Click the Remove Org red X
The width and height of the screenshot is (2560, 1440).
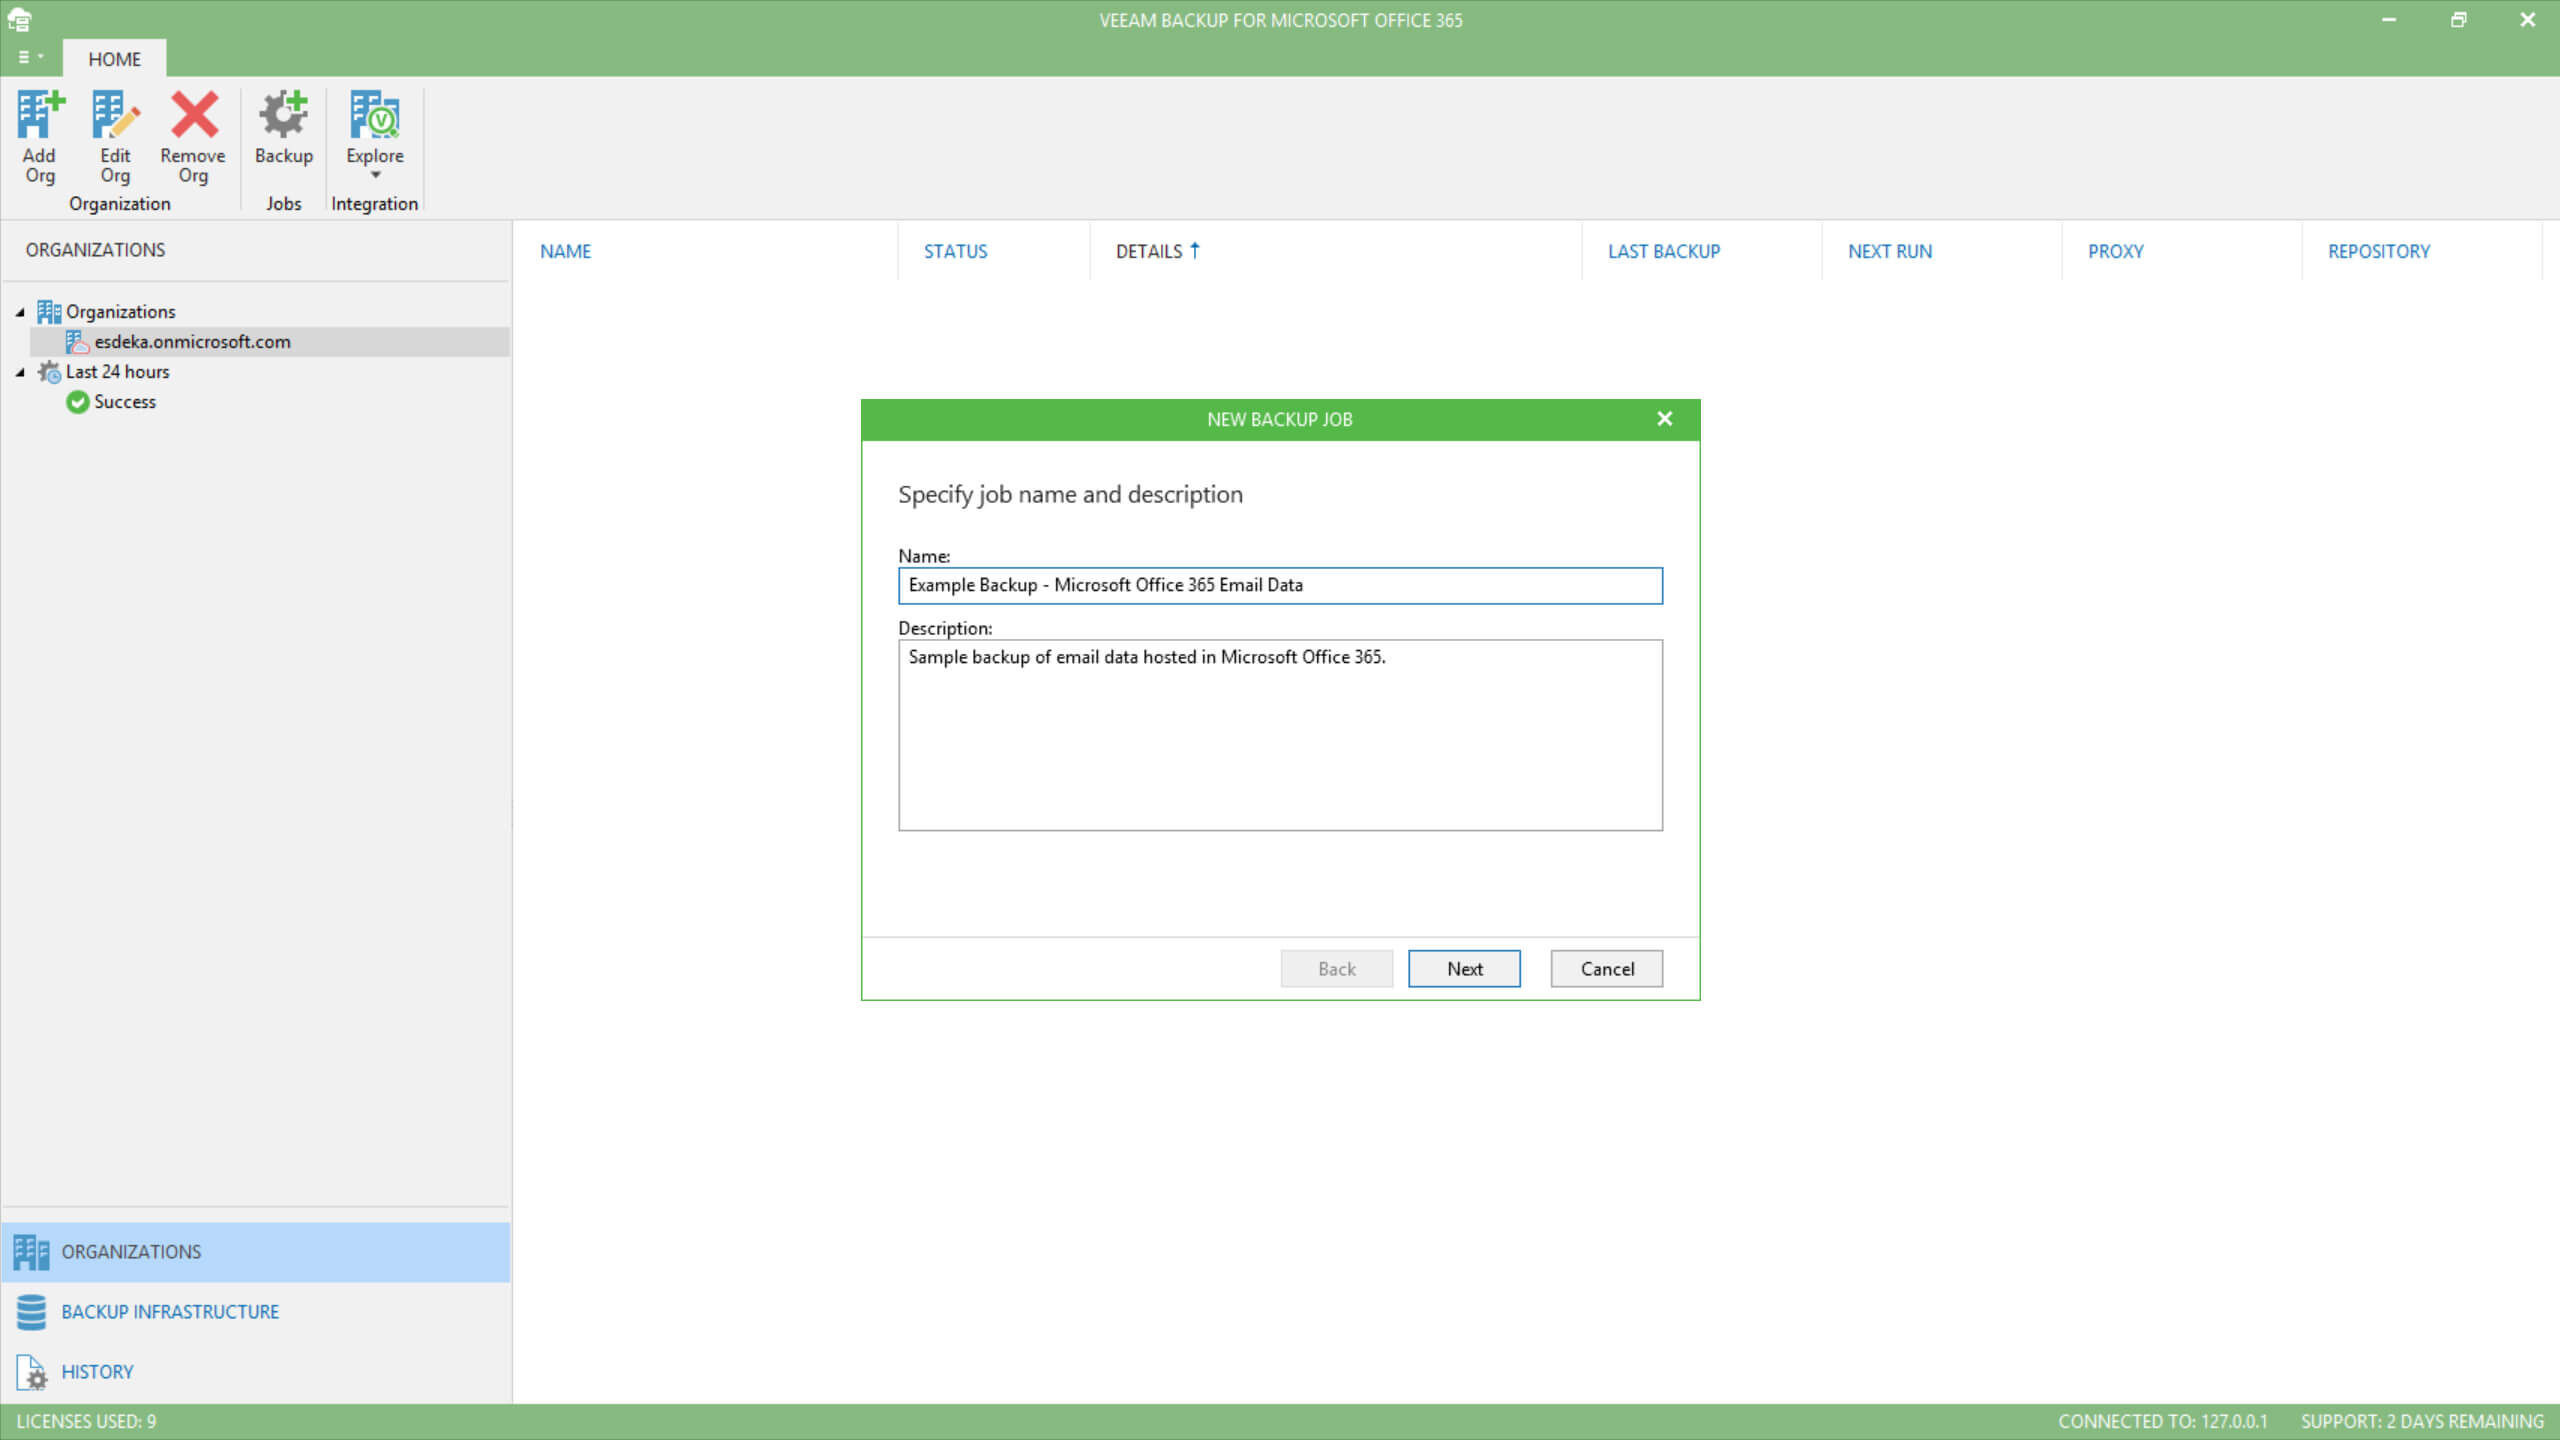(193, 116)
